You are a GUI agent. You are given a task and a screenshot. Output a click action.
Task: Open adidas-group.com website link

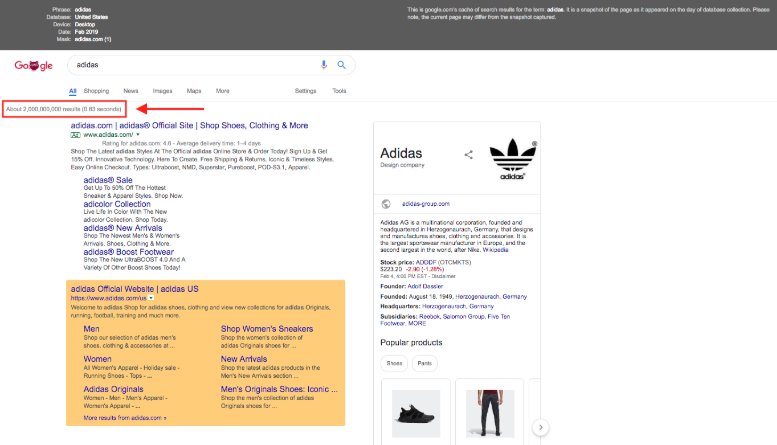426,204
